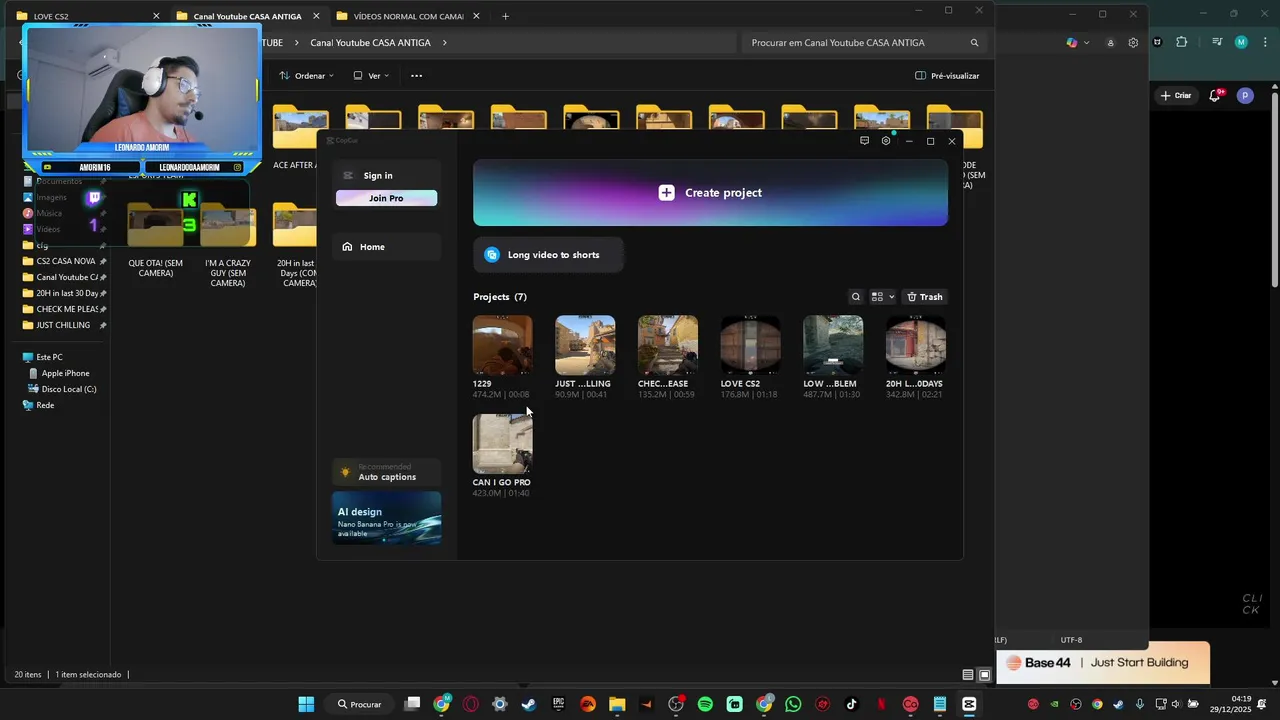The width and height of the screenshot is (1280, 720).
Task: Open Task View on the taskbar
Action: point(412,704)
